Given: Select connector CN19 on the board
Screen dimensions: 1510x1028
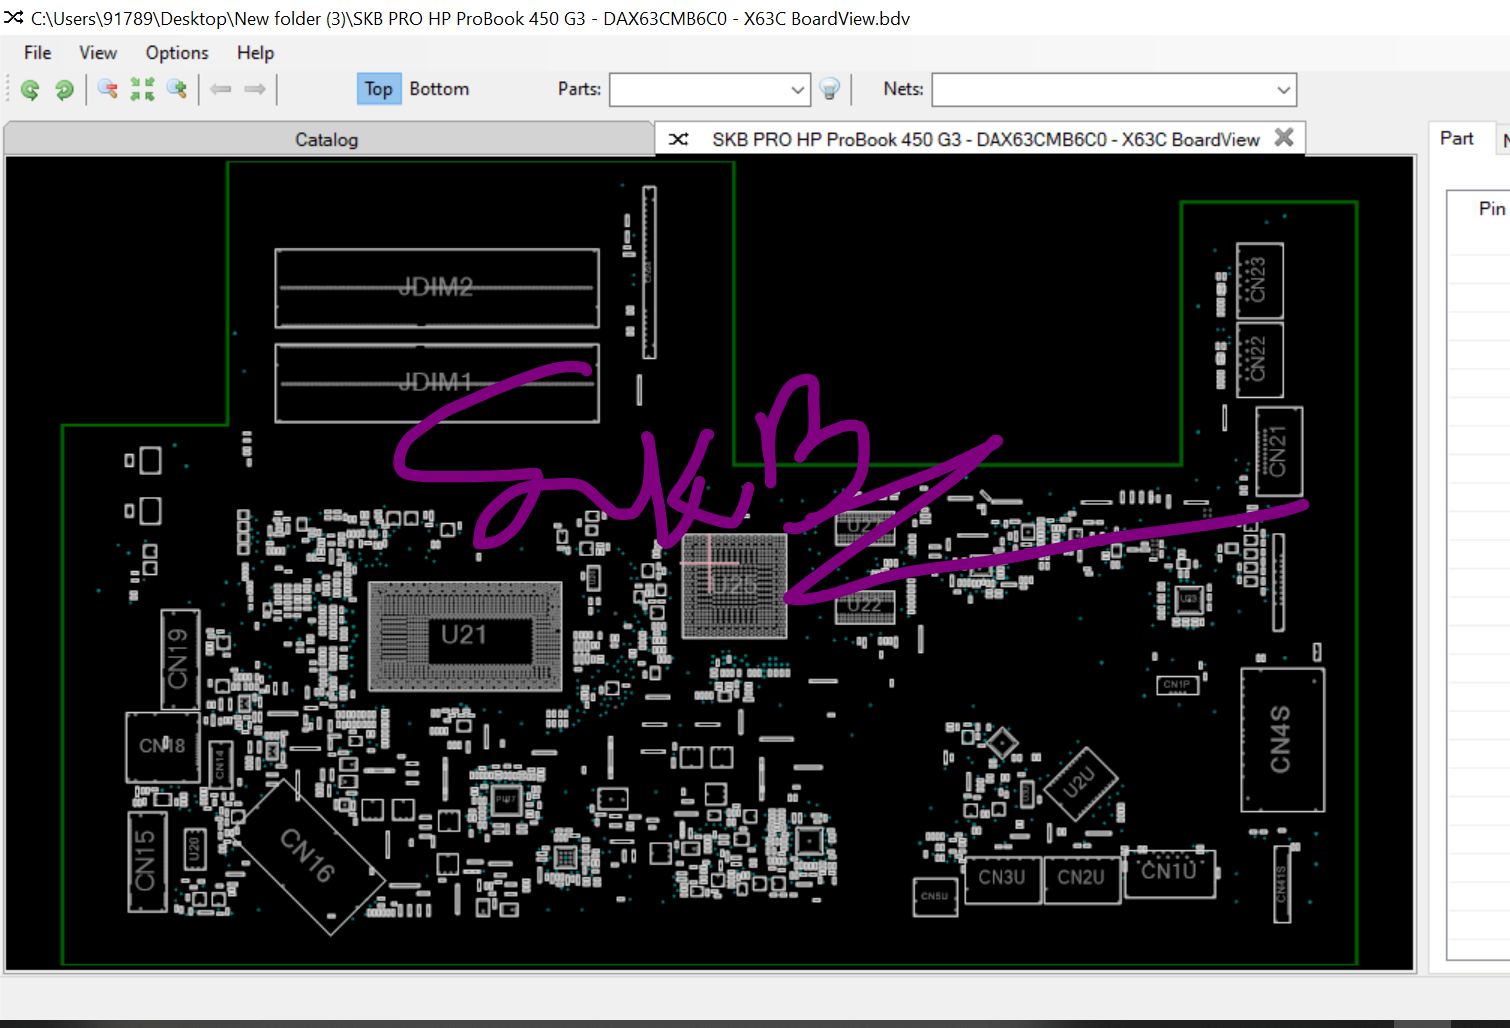Looking at the screenshot, I should pyautogui.click(x=180, y=659).
